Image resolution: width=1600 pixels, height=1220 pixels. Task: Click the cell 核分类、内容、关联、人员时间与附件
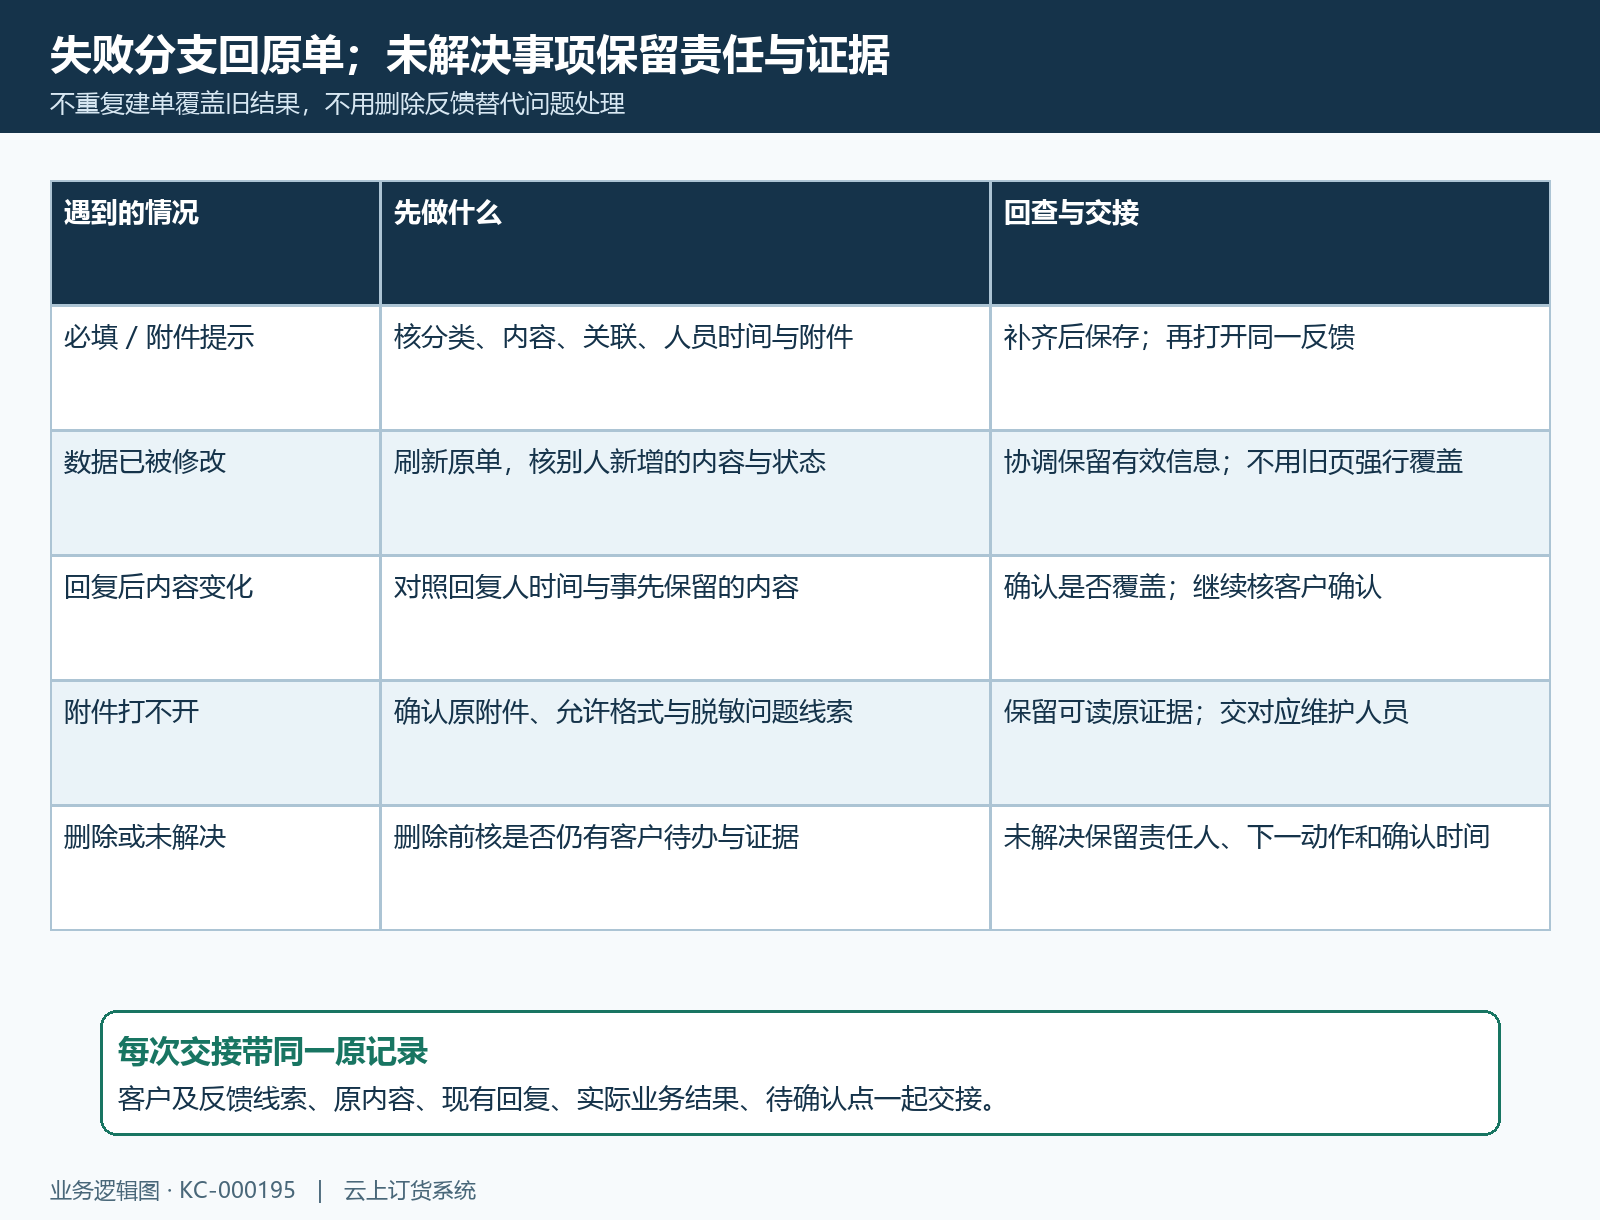[685, 368]
